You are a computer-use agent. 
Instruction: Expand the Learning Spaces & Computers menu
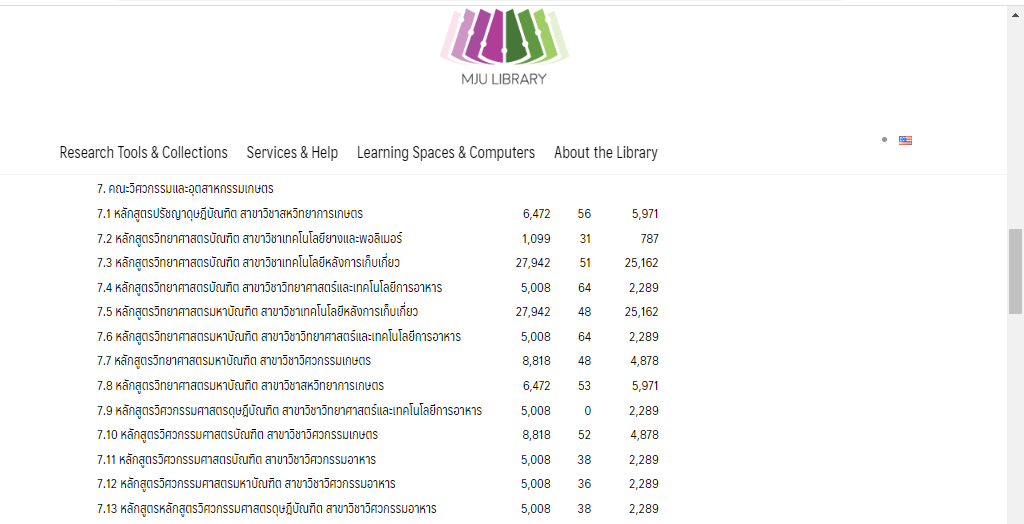click(x=445, y=153)
